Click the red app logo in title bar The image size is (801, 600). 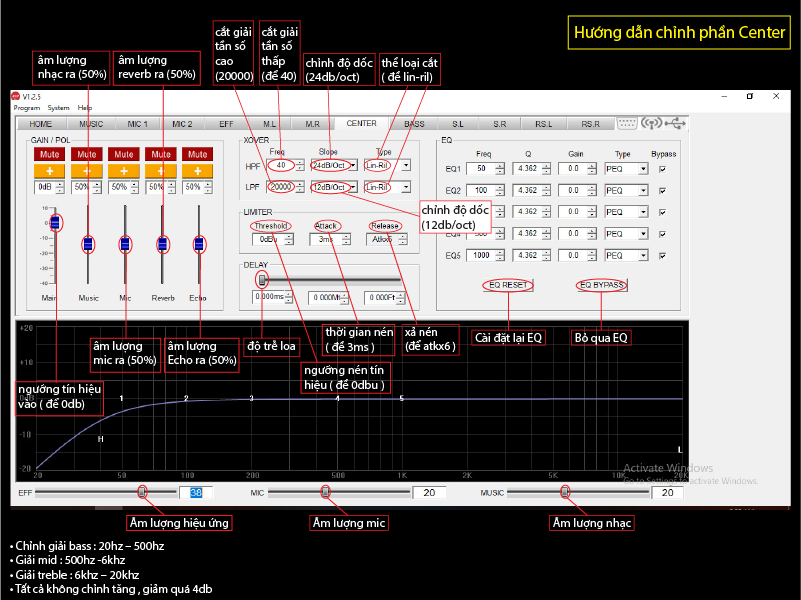click(x=16, y=96)
